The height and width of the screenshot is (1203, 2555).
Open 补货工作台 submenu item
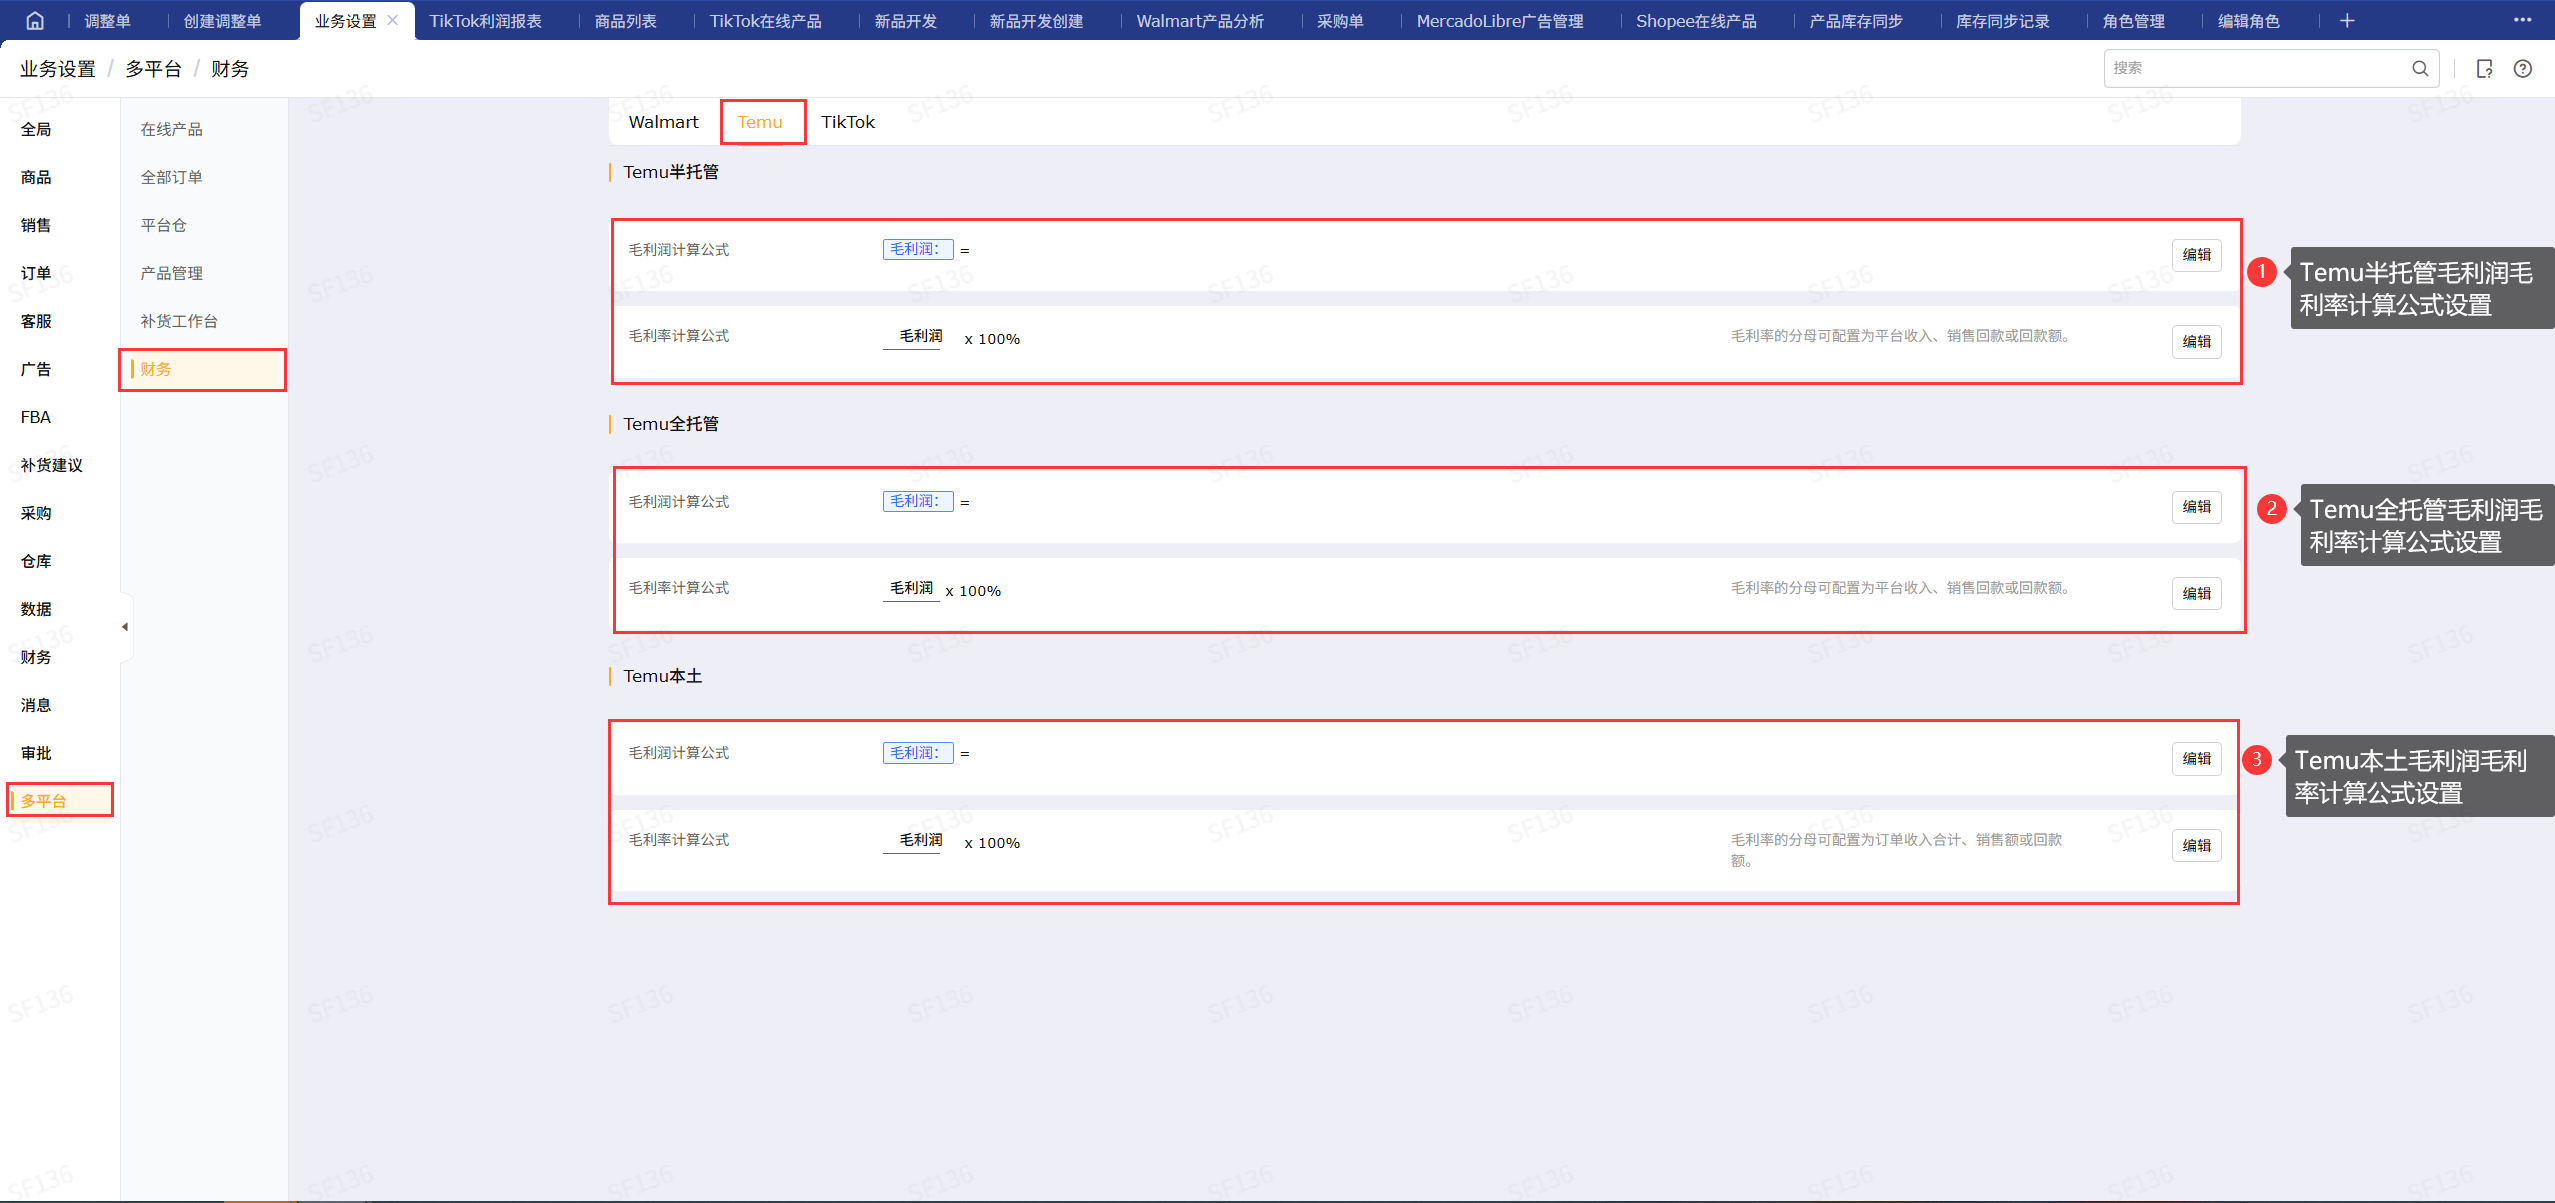coord(180,321)
